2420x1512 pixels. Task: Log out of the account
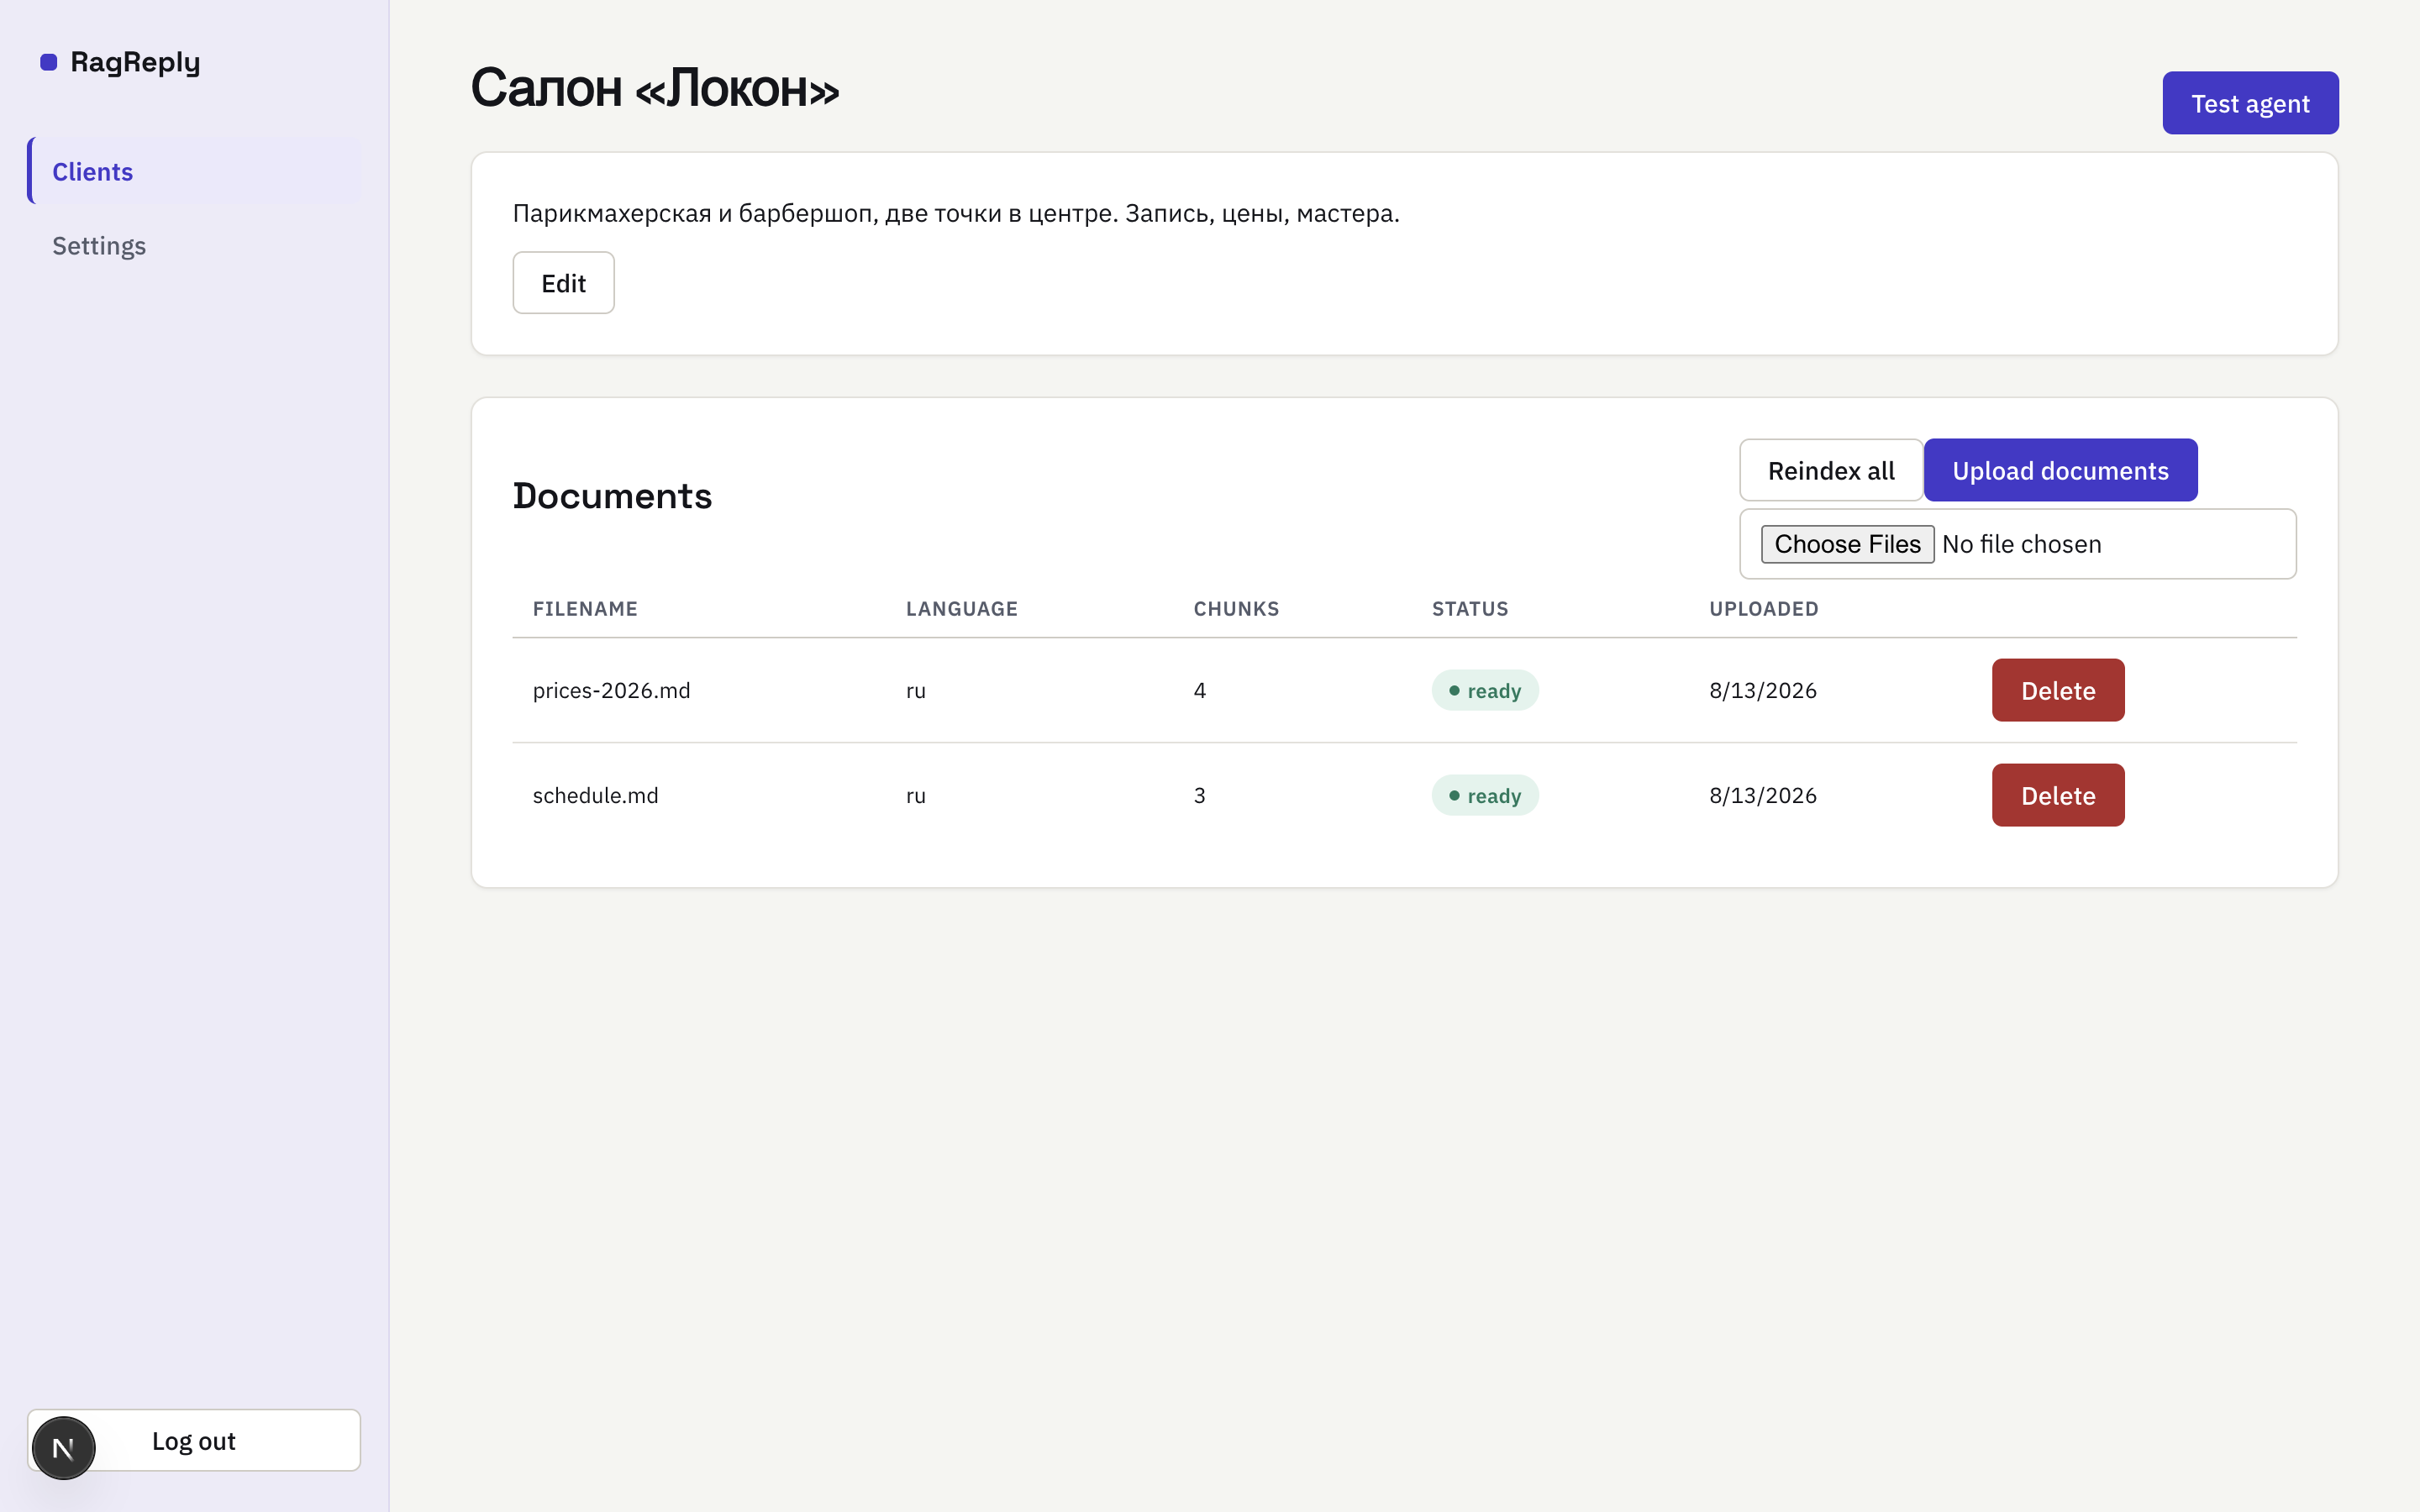click(194, 1440)
